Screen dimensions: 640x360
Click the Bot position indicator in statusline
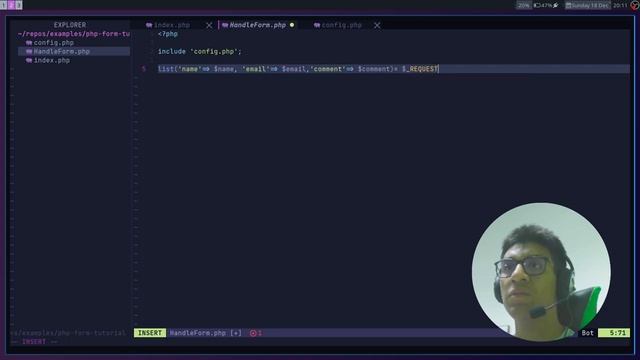(x=587, y=333)
